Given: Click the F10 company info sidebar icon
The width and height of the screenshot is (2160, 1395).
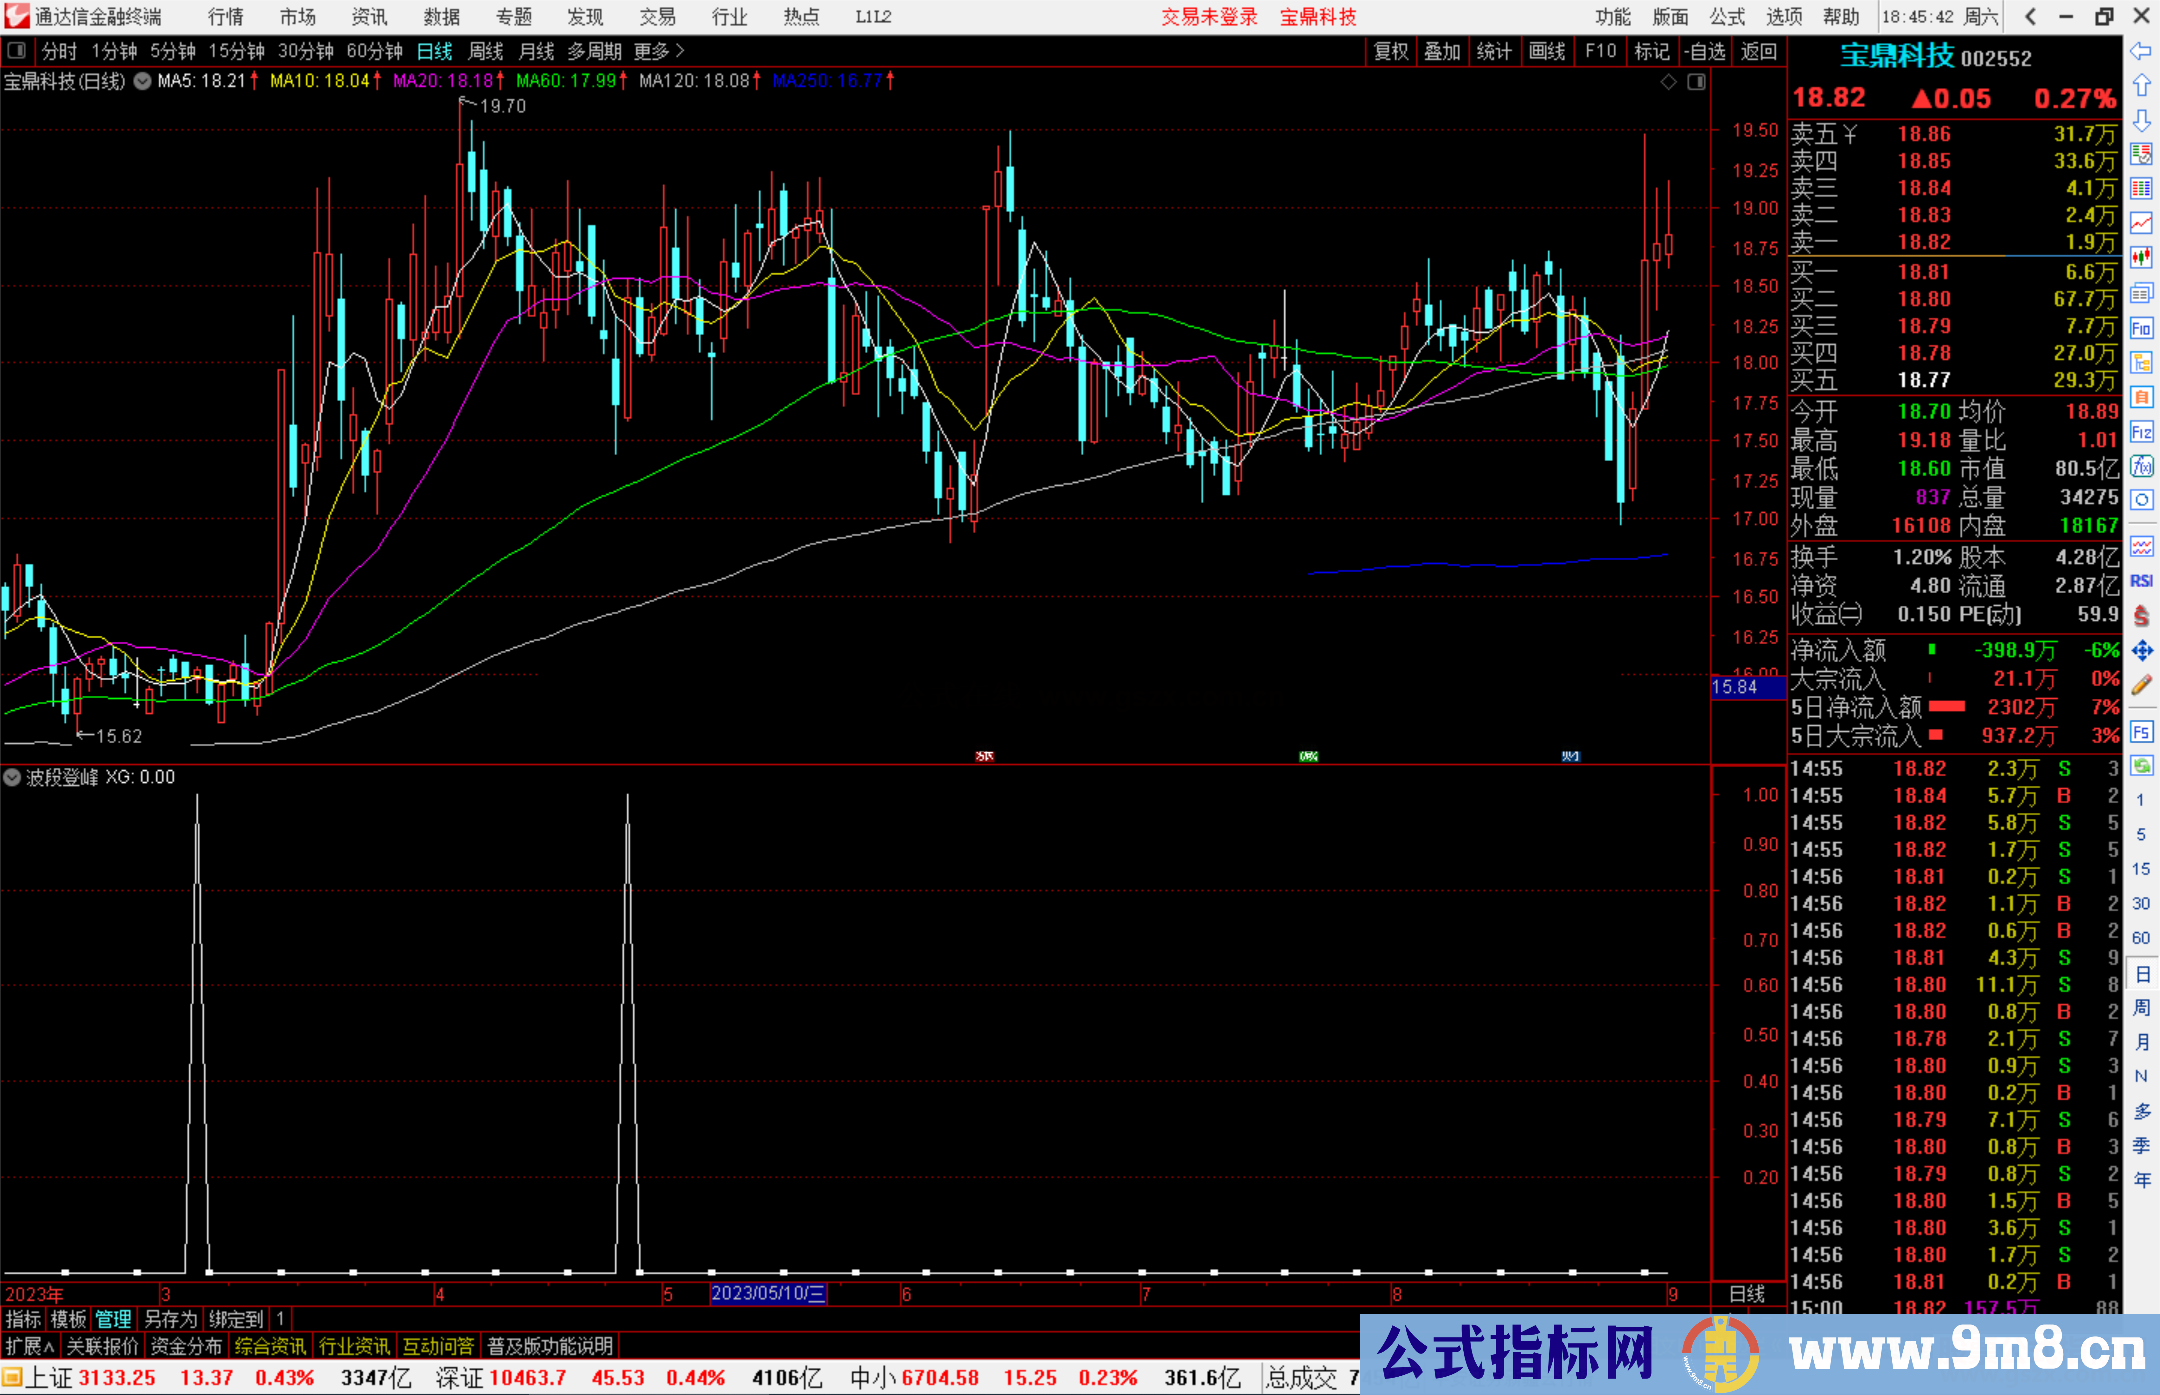Looking at the screenshot, I should click(x=2141, y=328).
